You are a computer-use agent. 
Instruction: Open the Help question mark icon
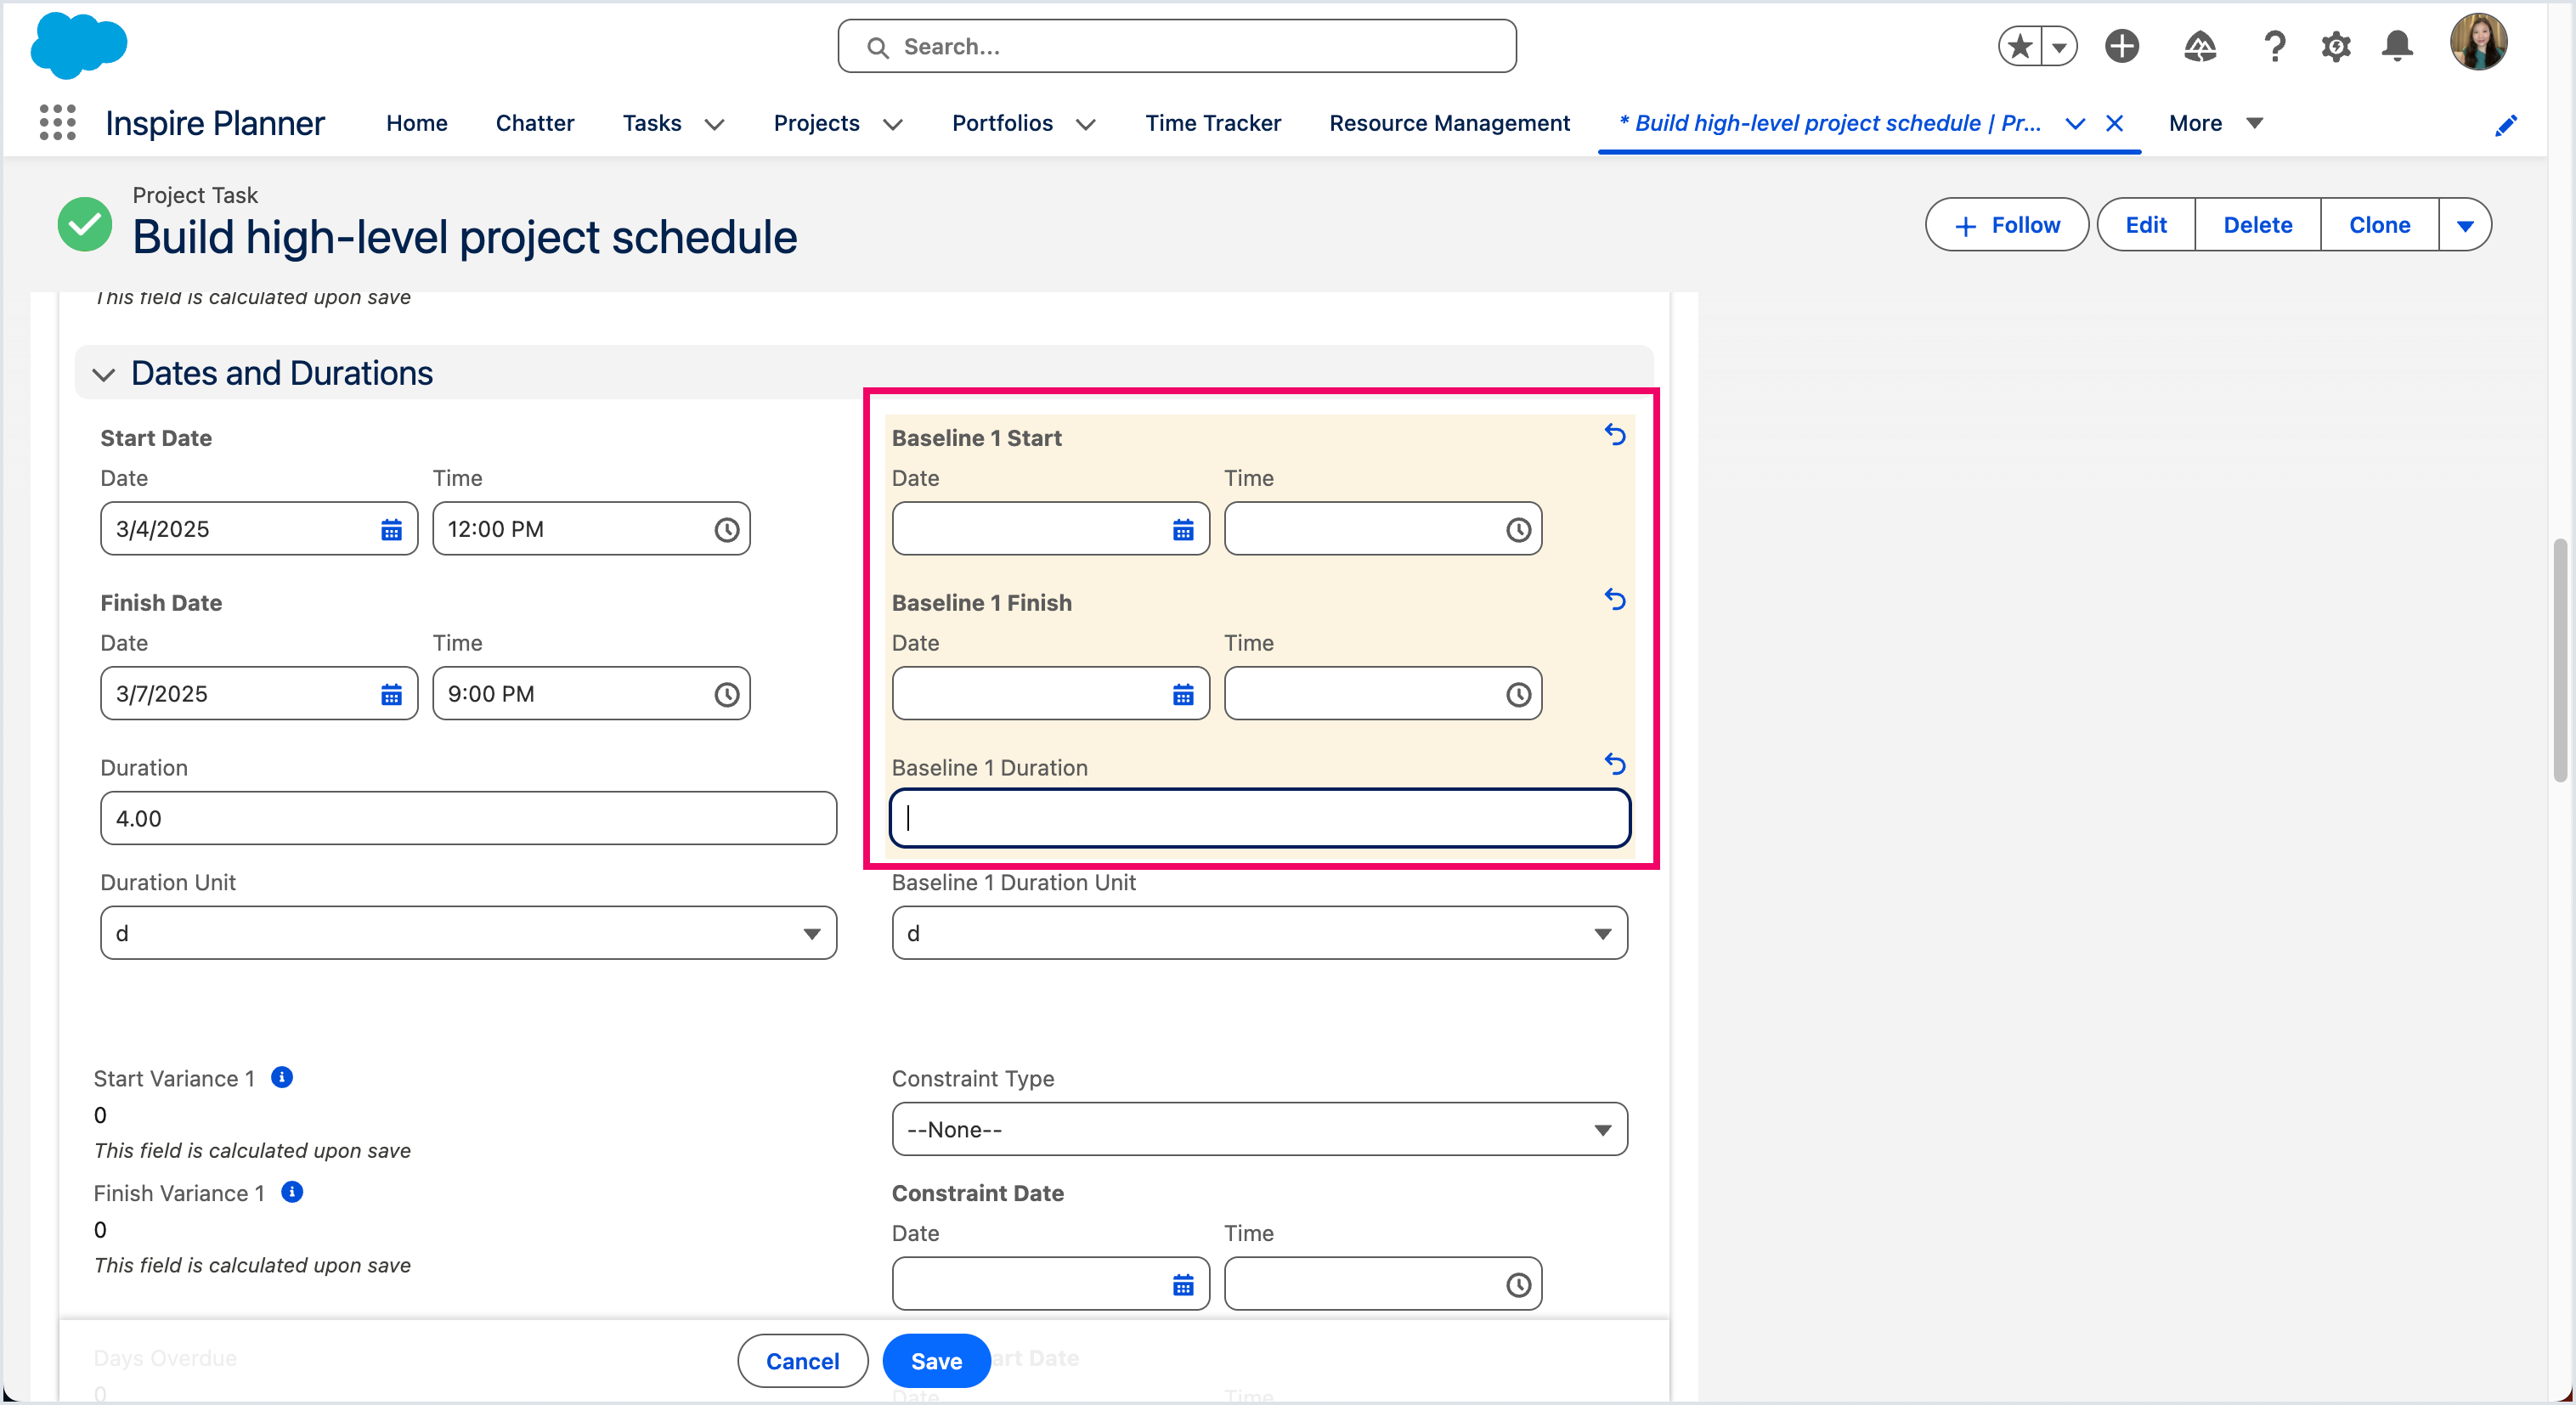(2274, 46)
